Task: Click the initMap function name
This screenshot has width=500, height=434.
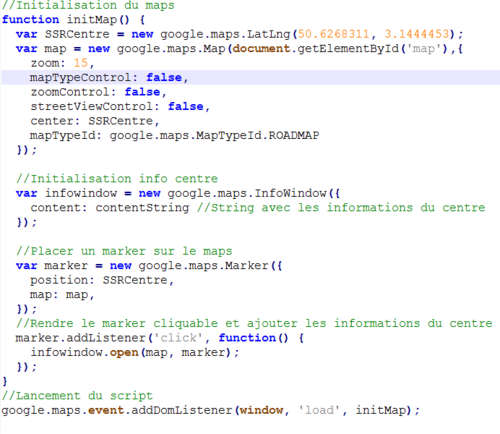Action: [92, 20]
